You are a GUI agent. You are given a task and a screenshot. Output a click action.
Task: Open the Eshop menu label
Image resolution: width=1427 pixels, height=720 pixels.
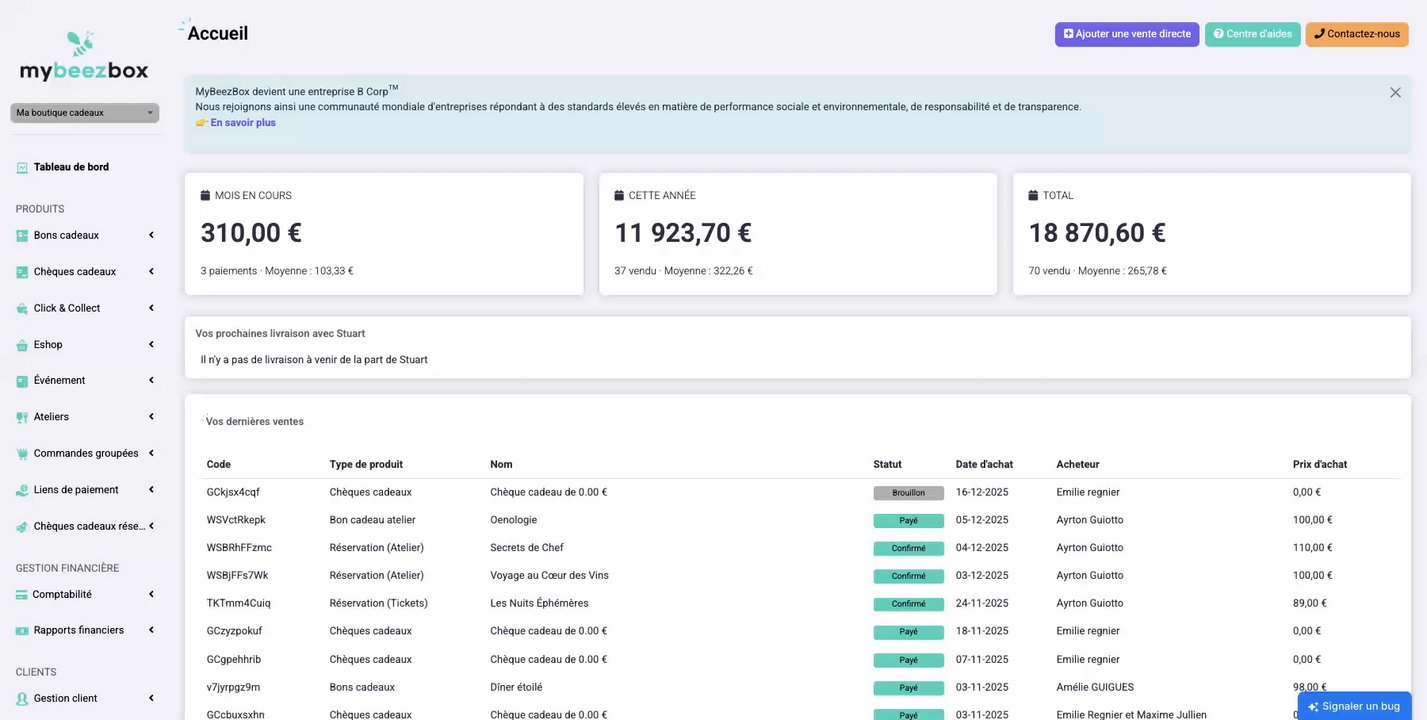[x=48, y=344]
